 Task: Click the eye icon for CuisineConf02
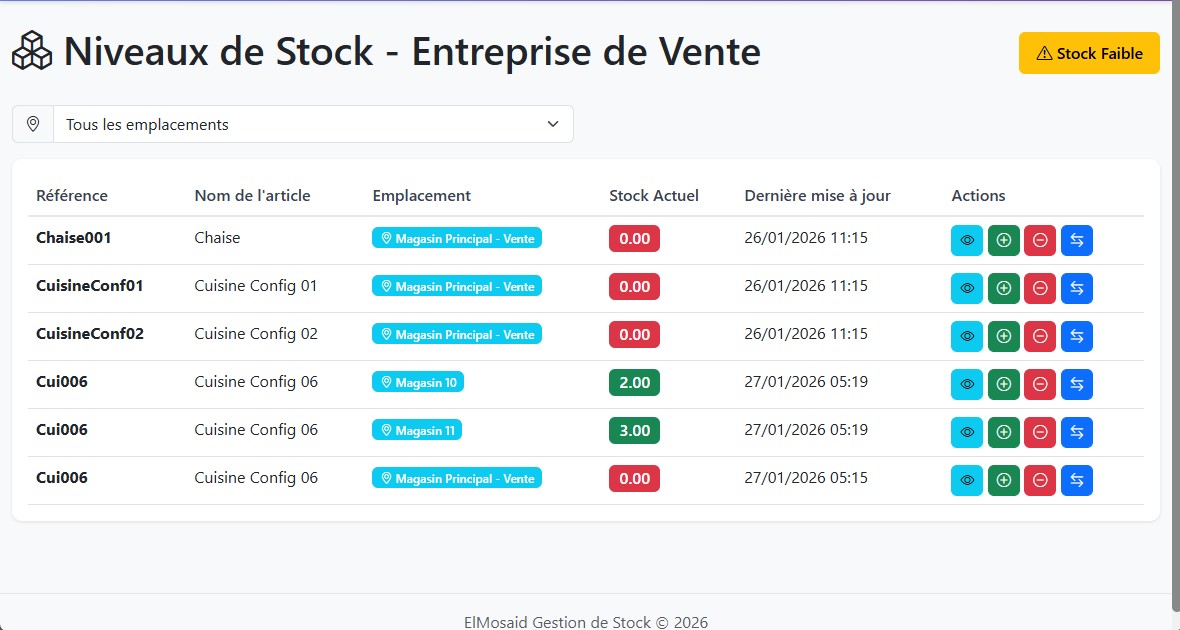967,336
